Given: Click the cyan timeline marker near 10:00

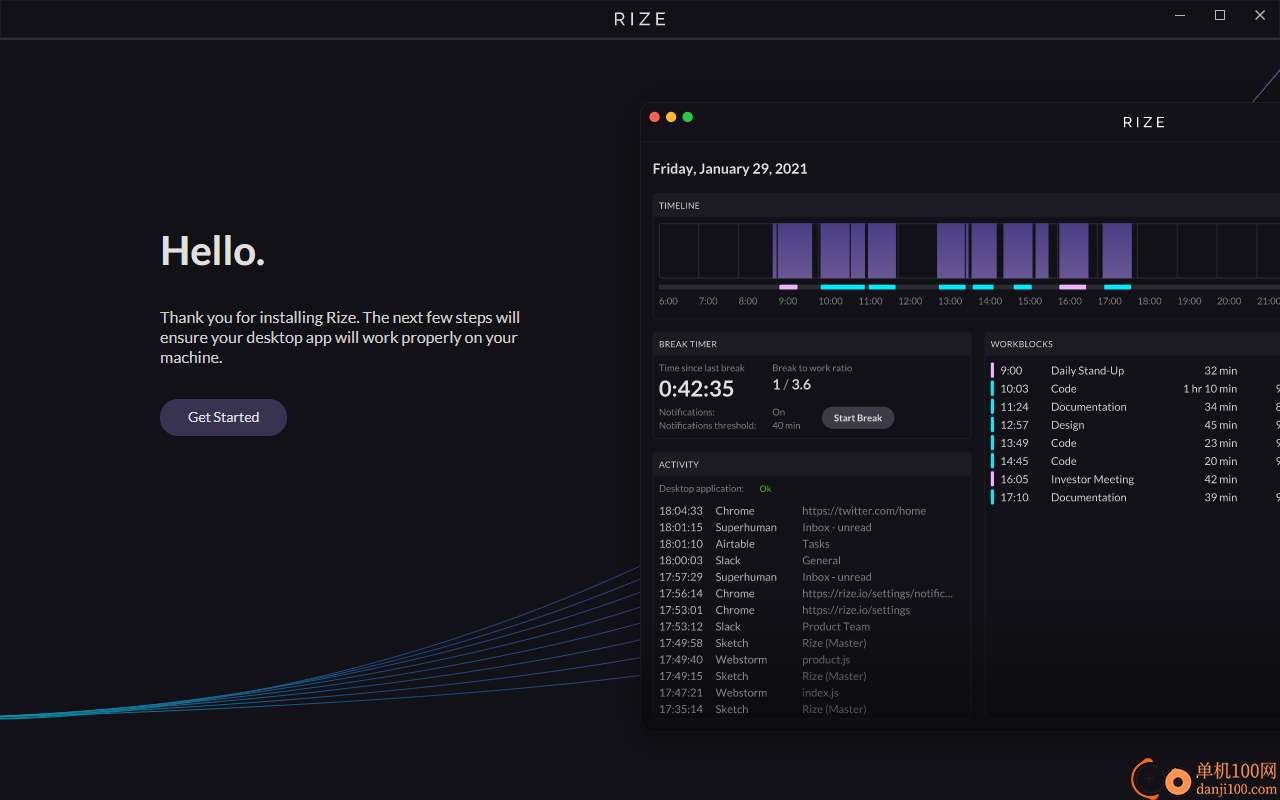Looking at the screenshot, I should [x=842, y=287].
